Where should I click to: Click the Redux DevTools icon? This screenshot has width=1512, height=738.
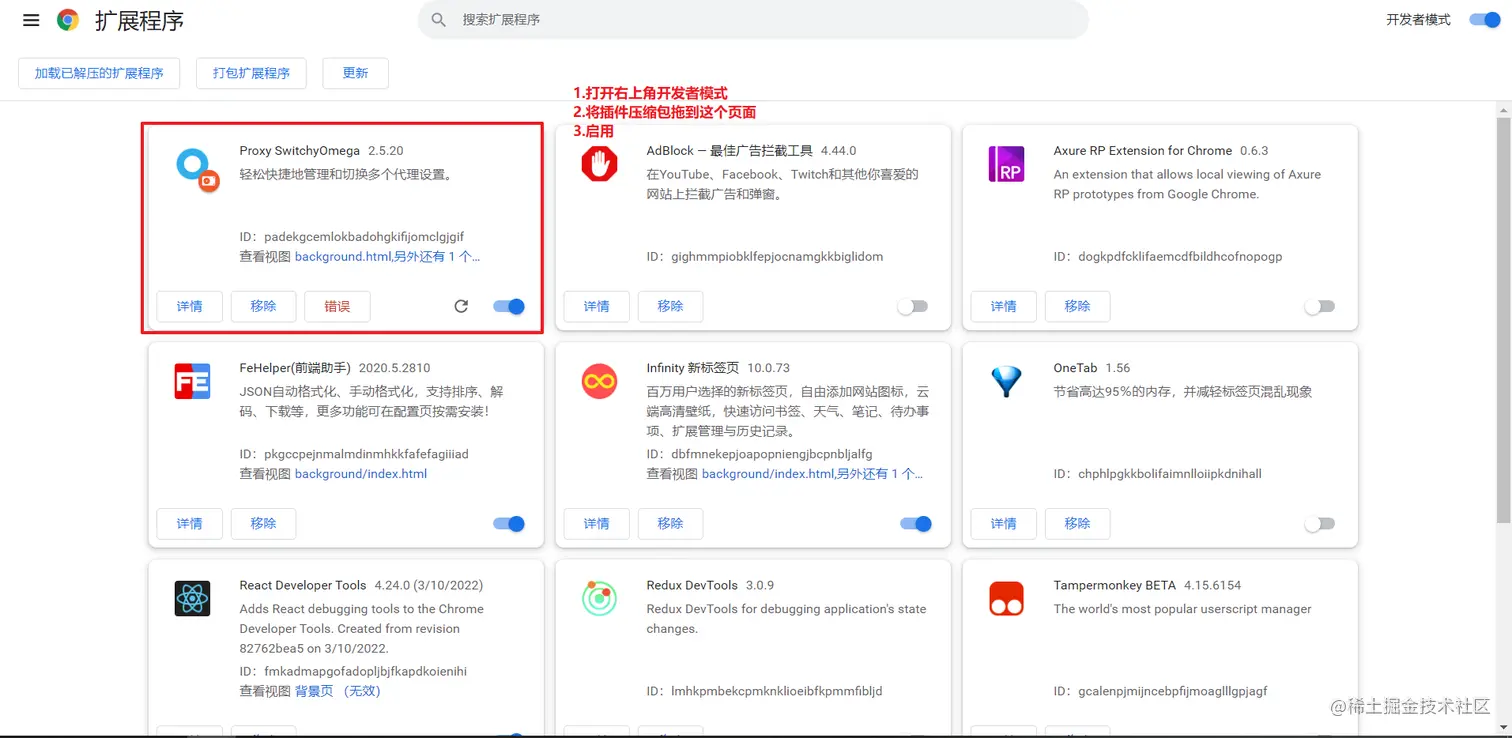tap(599, 598)
